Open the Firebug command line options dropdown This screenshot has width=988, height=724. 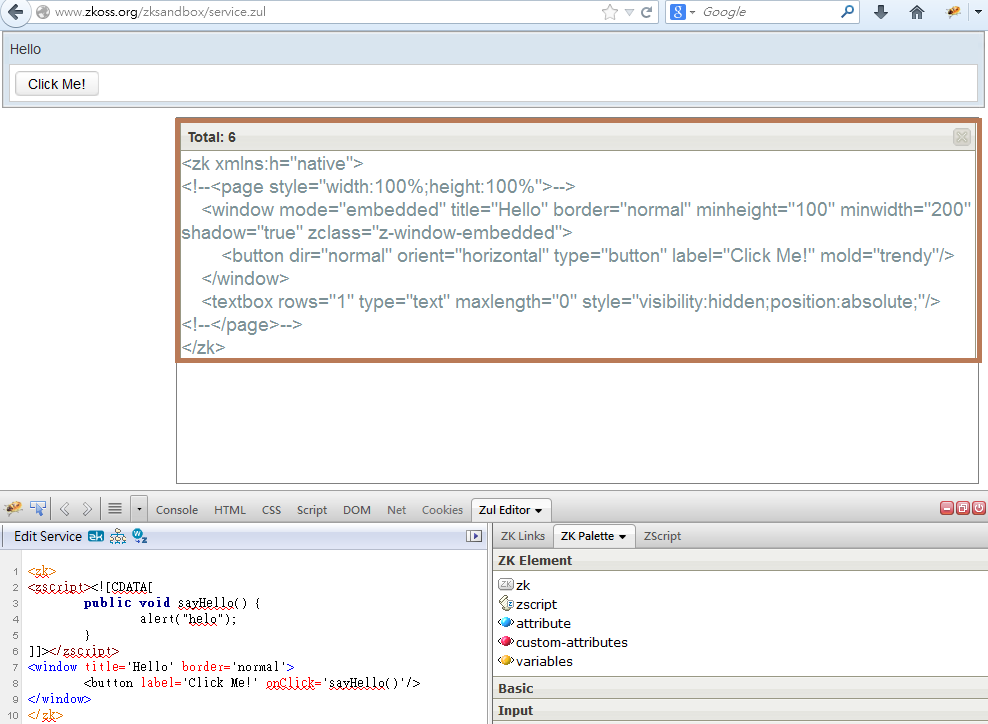(139, 509)
